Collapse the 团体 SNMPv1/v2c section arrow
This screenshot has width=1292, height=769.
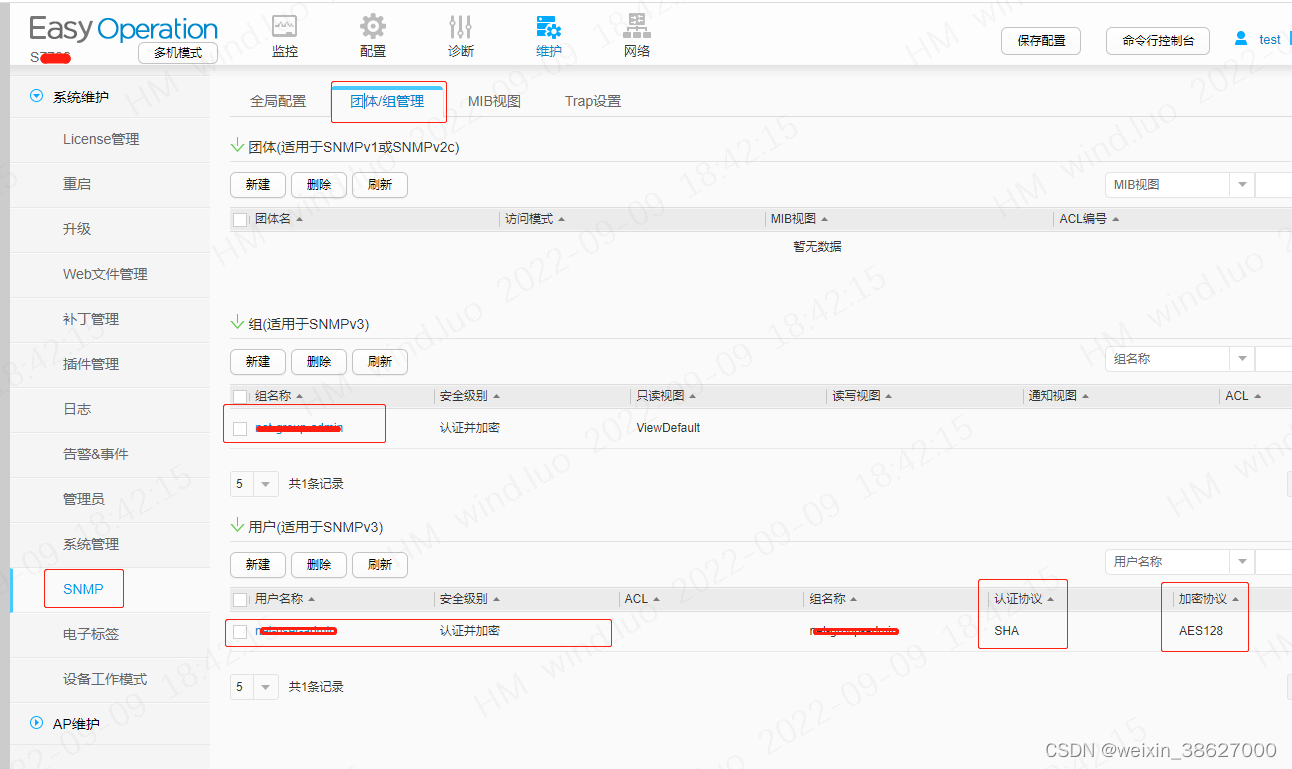point(238,146)
